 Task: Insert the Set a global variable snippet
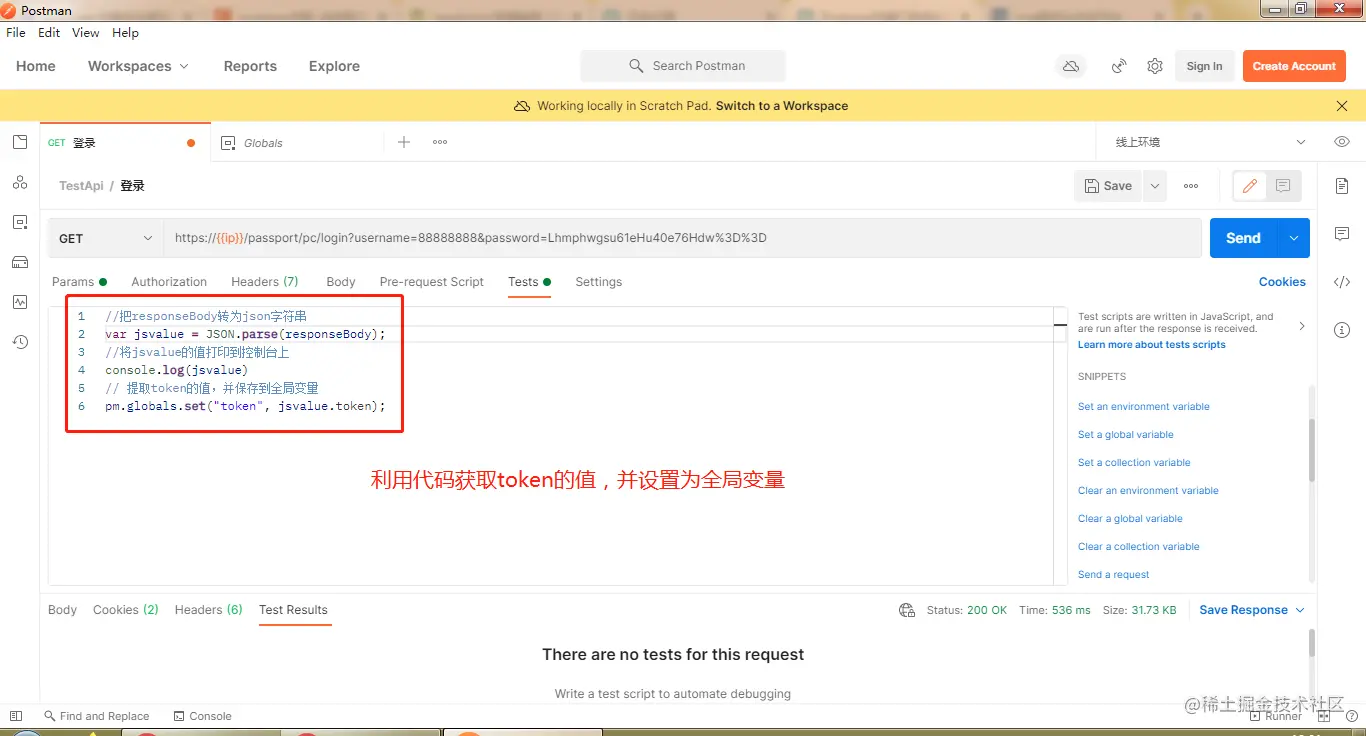(x=1126, y=435)
